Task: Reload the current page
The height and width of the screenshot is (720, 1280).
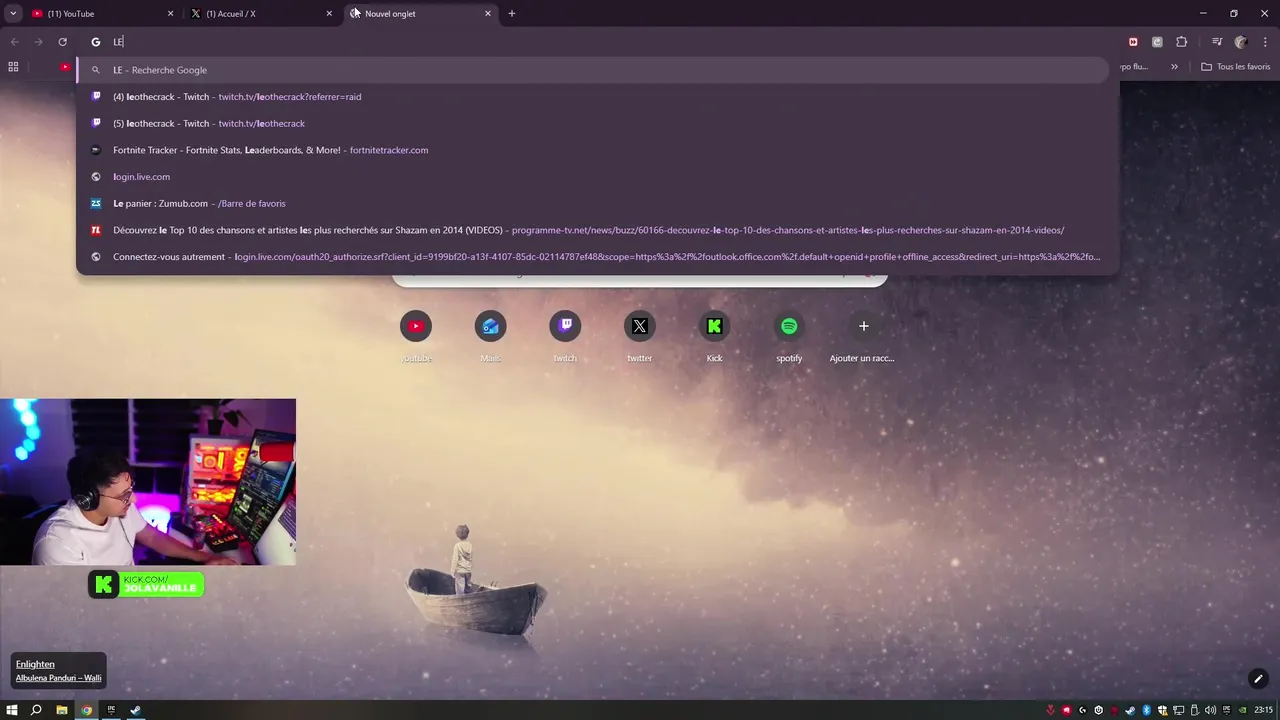Action: [62, 42]
